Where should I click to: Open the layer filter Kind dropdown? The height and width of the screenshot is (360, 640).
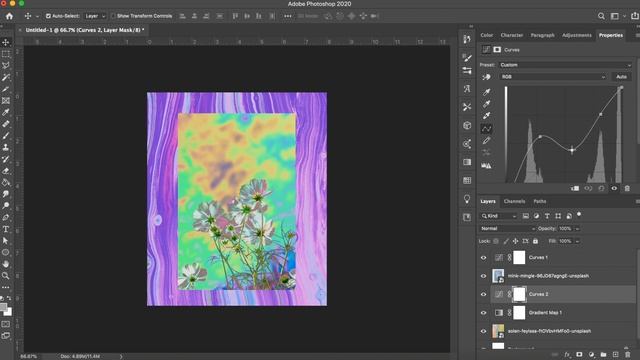499,216
